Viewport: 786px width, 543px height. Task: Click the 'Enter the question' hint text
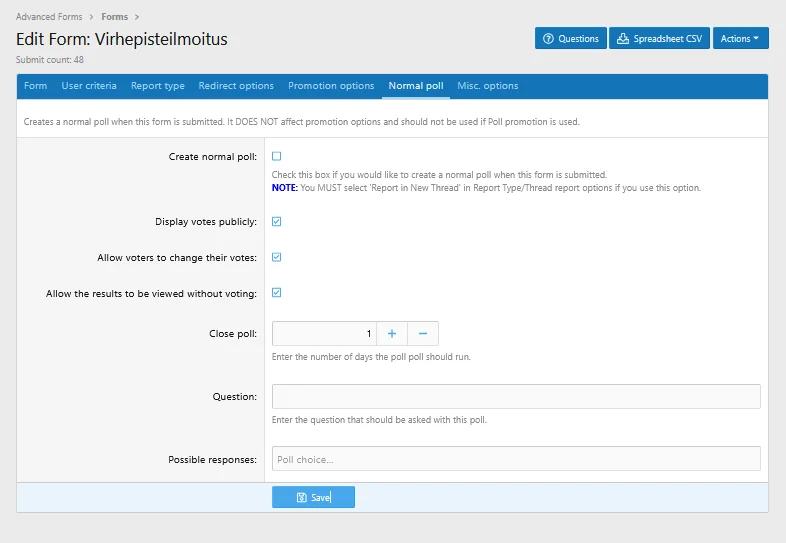coord(379,420)
